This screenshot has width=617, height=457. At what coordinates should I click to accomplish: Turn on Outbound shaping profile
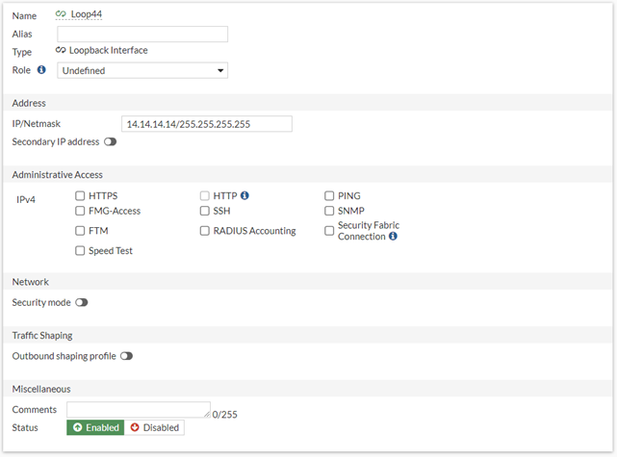point(127,356)
